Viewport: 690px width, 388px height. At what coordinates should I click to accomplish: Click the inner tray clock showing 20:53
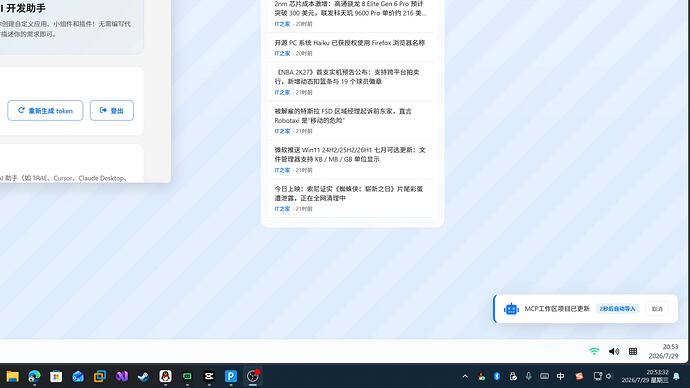(663, 351)
